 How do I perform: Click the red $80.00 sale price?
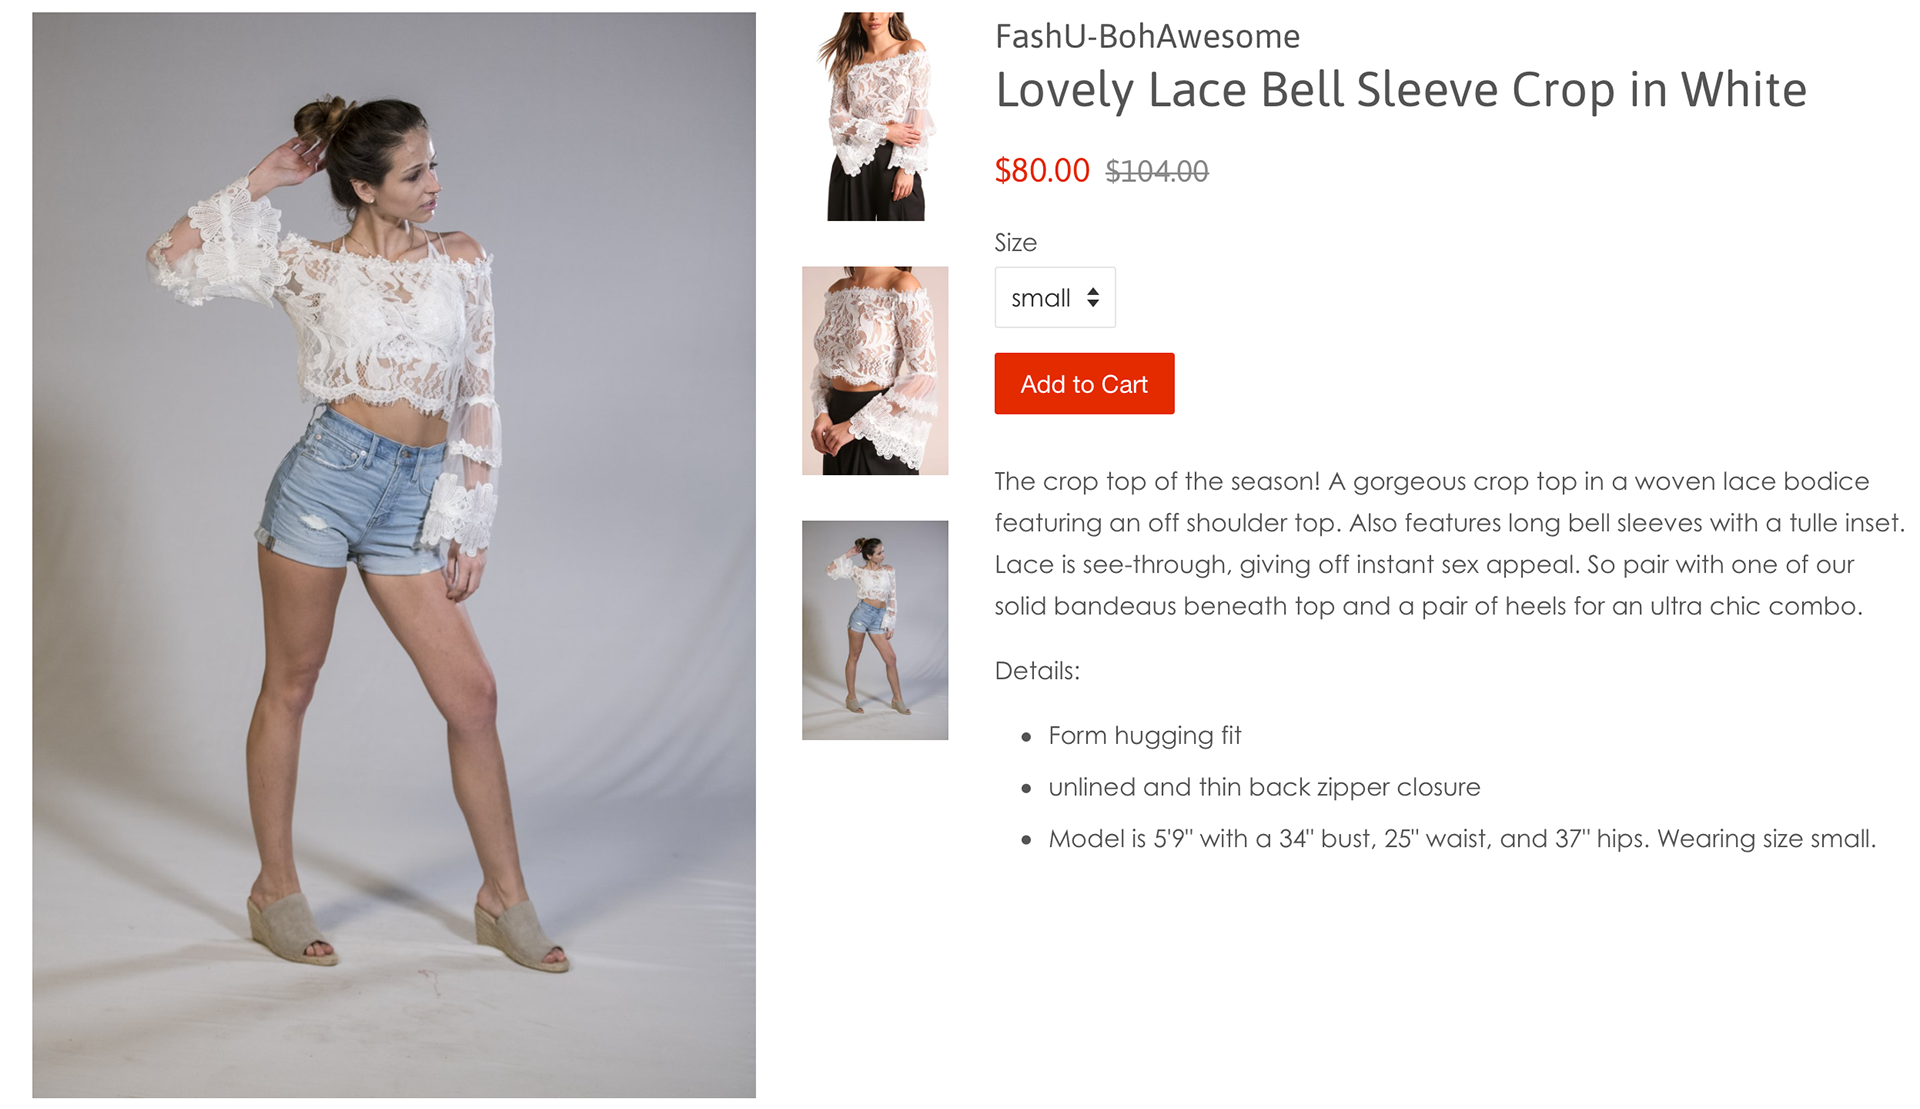pos(1042,171)
